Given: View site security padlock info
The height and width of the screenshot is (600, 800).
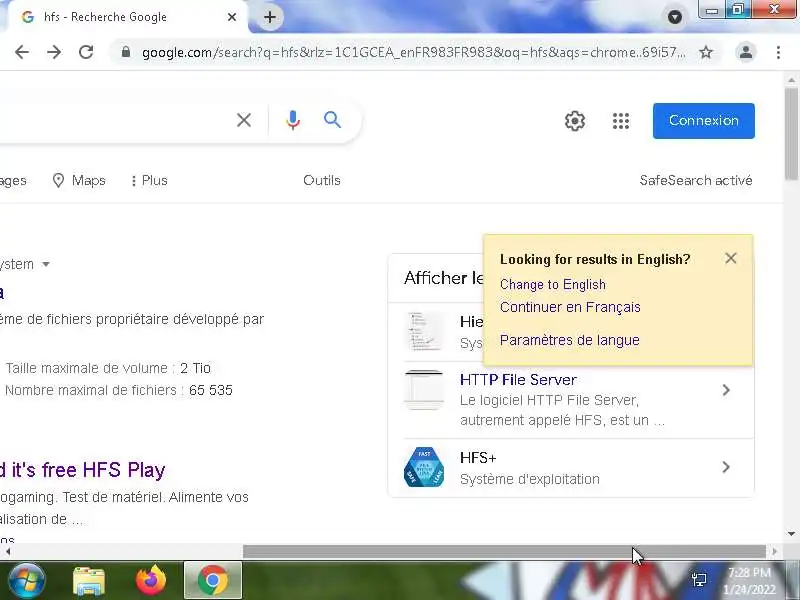Looking at the screenshot, I should pyautogui.click(x=126, y=52).
